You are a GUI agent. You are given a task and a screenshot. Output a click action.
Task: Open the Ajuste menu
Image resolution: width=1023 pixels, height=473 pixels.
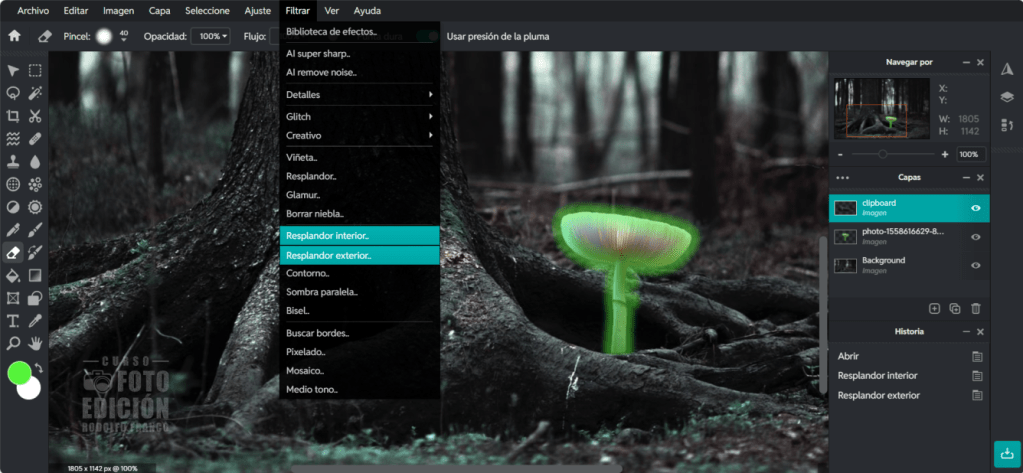pyautogui.click(x=257, y=11)
